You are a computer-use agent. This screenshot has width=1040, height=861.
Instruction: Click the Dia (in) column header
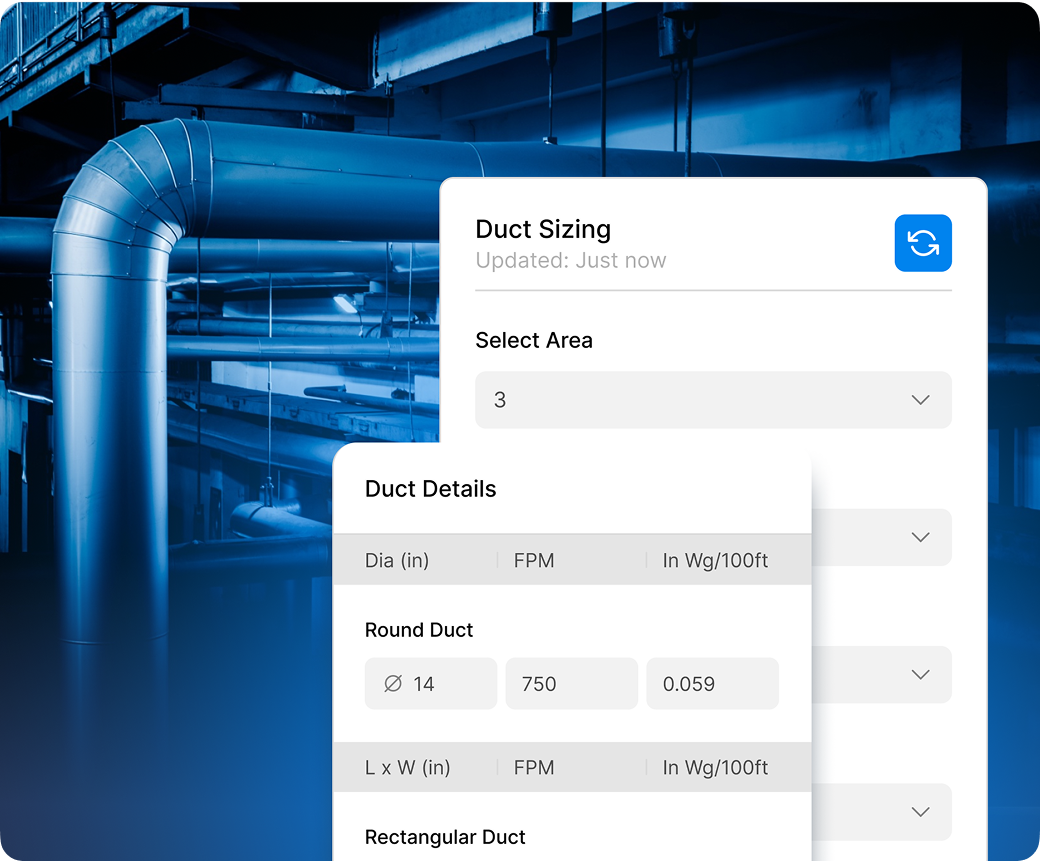(397, 561)
